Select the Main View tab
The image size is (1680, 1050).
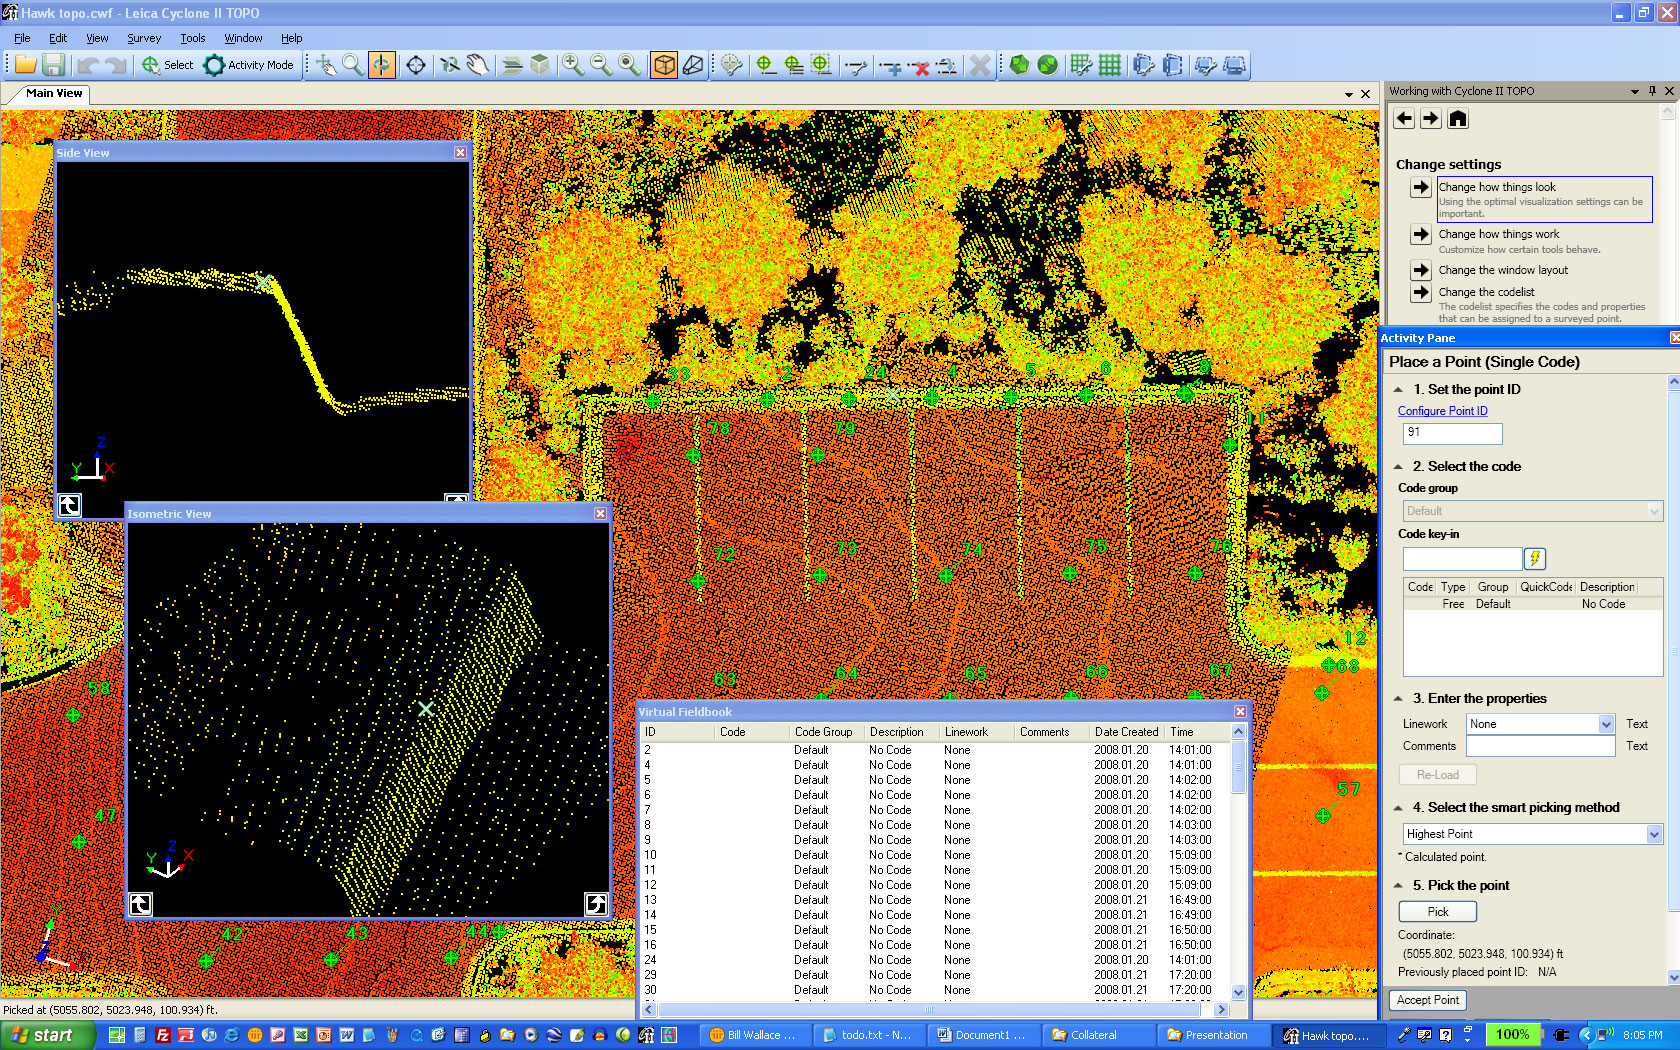click(x=54, y=93)
